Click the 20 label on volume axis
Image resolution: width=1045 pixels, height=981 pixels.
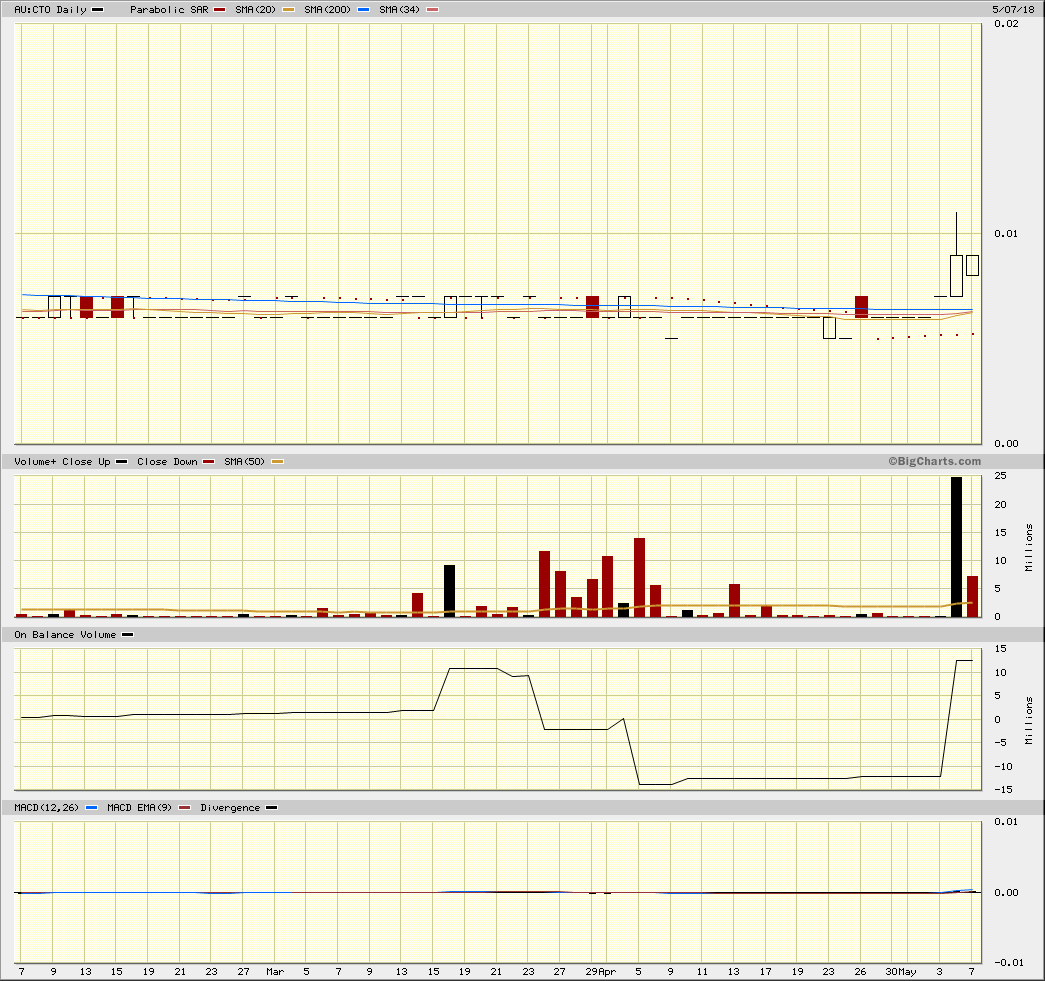[1000, 504]
